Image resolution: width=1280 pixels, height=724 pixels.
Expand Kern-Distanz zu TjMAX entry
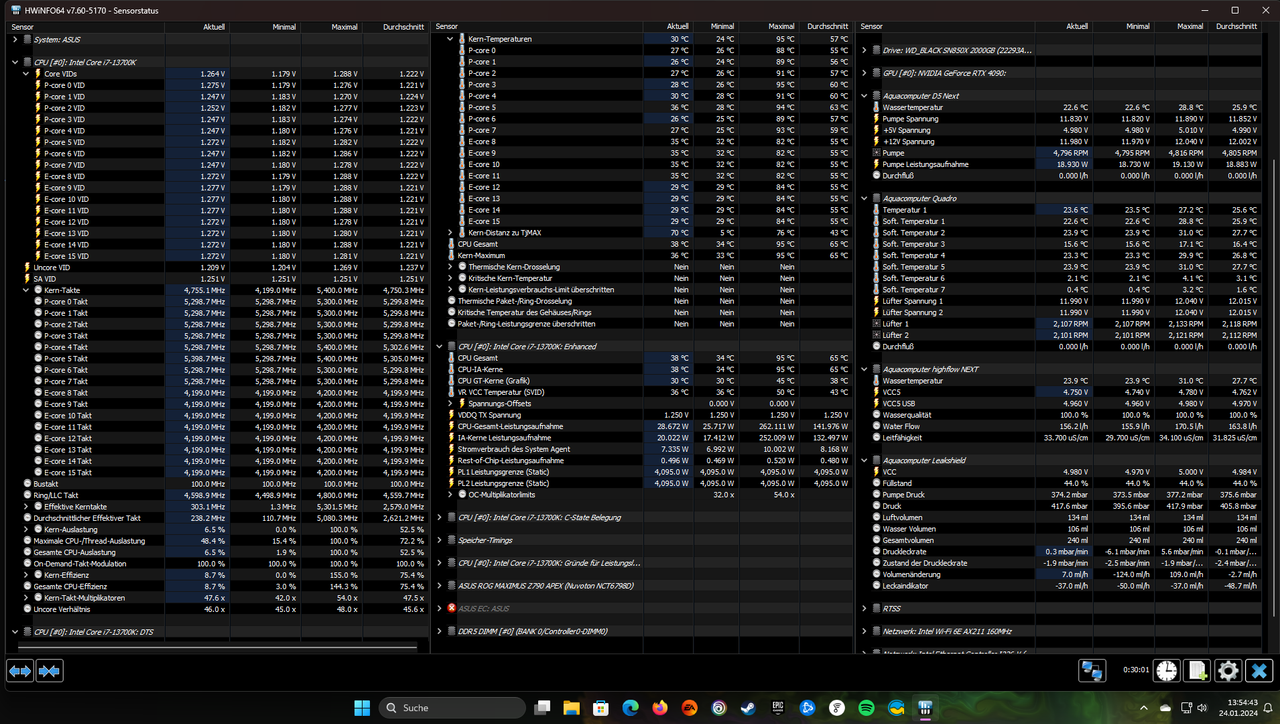tap(450, 232)
